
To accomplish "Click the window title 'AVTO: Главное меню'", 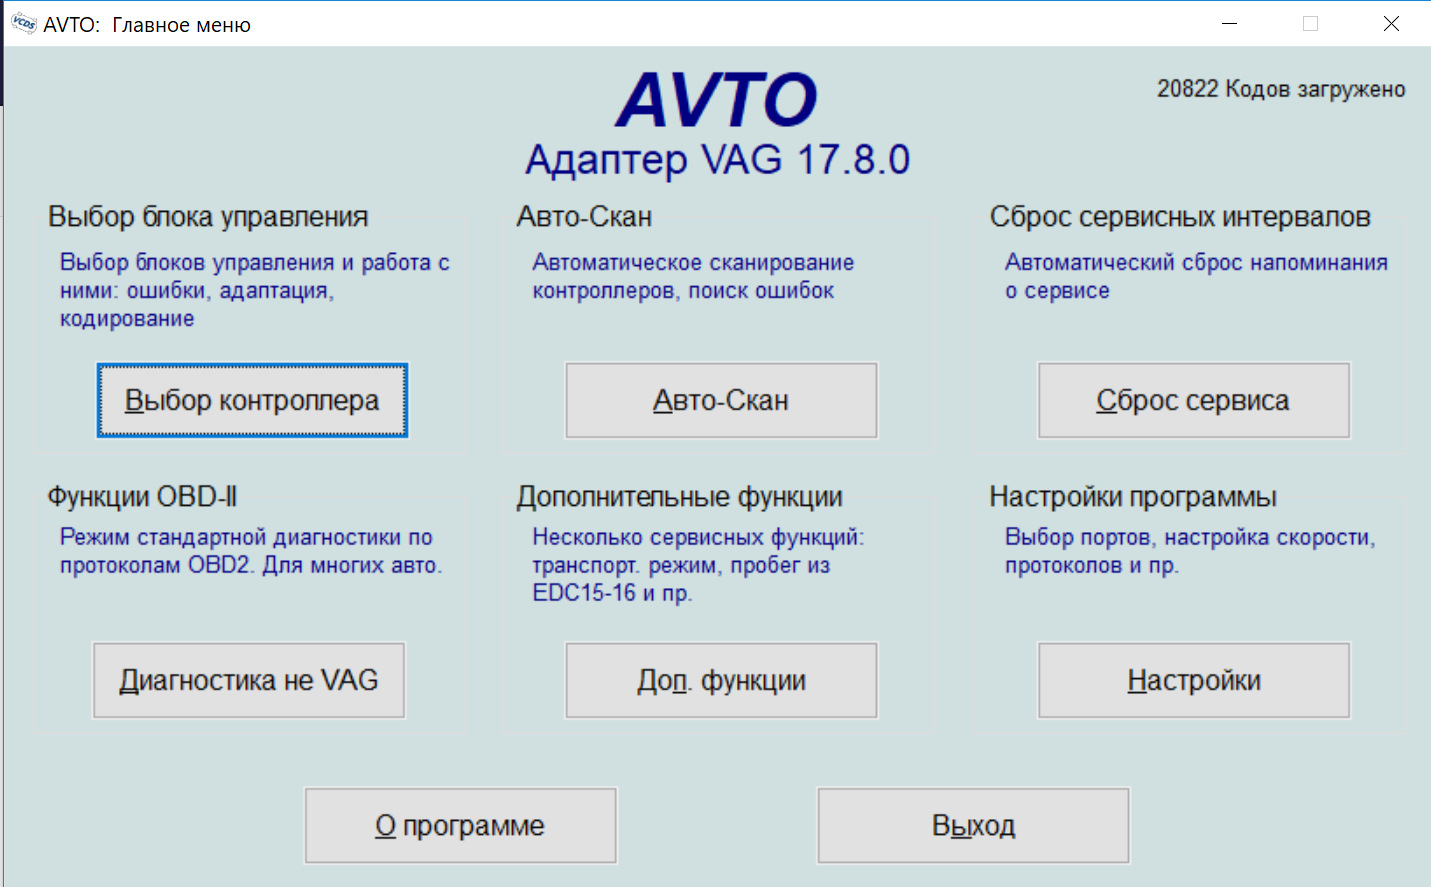I will point(147,24).
